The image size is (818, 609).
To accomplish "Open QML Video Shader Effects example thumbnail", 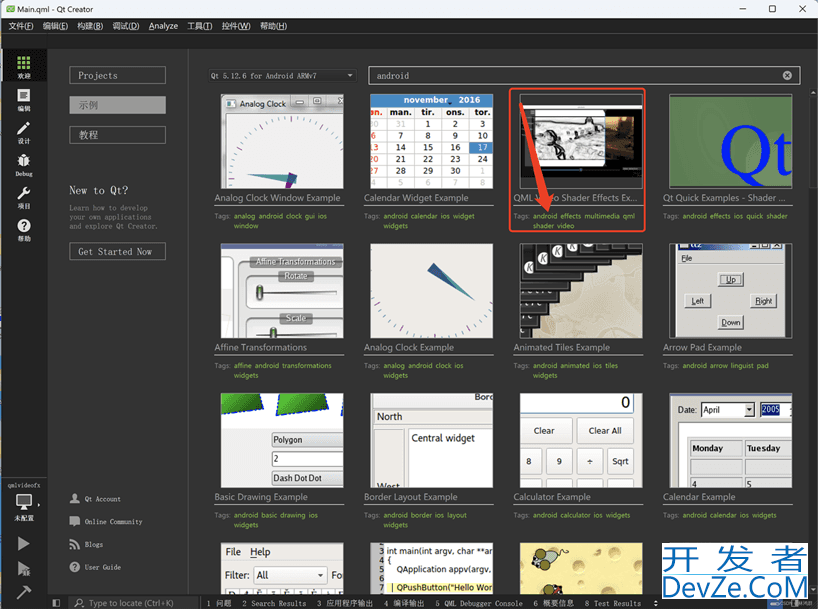I will tap(581, 141).
